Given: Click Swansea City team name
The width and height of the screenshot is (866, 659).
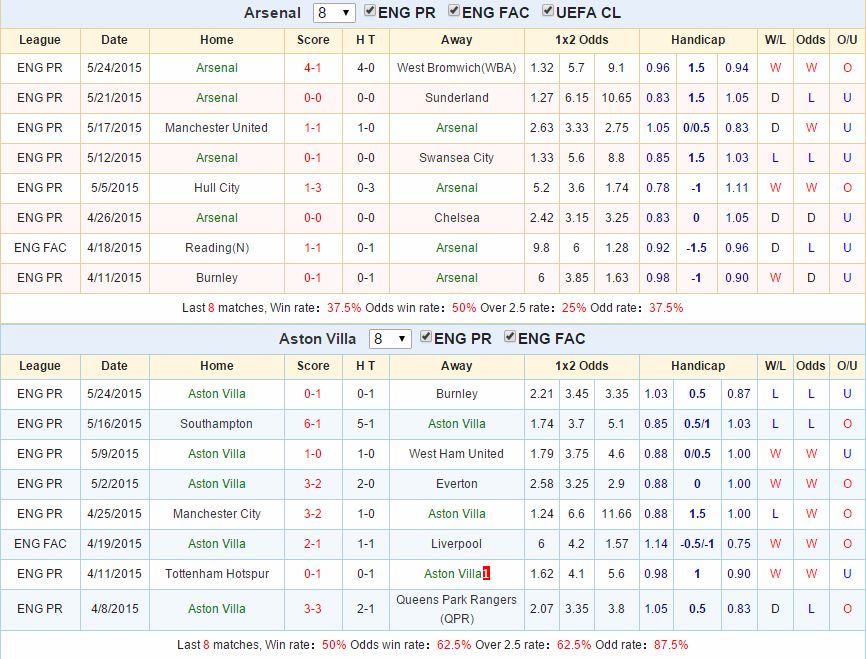Looking at the screenshot, I should point(457,158).
